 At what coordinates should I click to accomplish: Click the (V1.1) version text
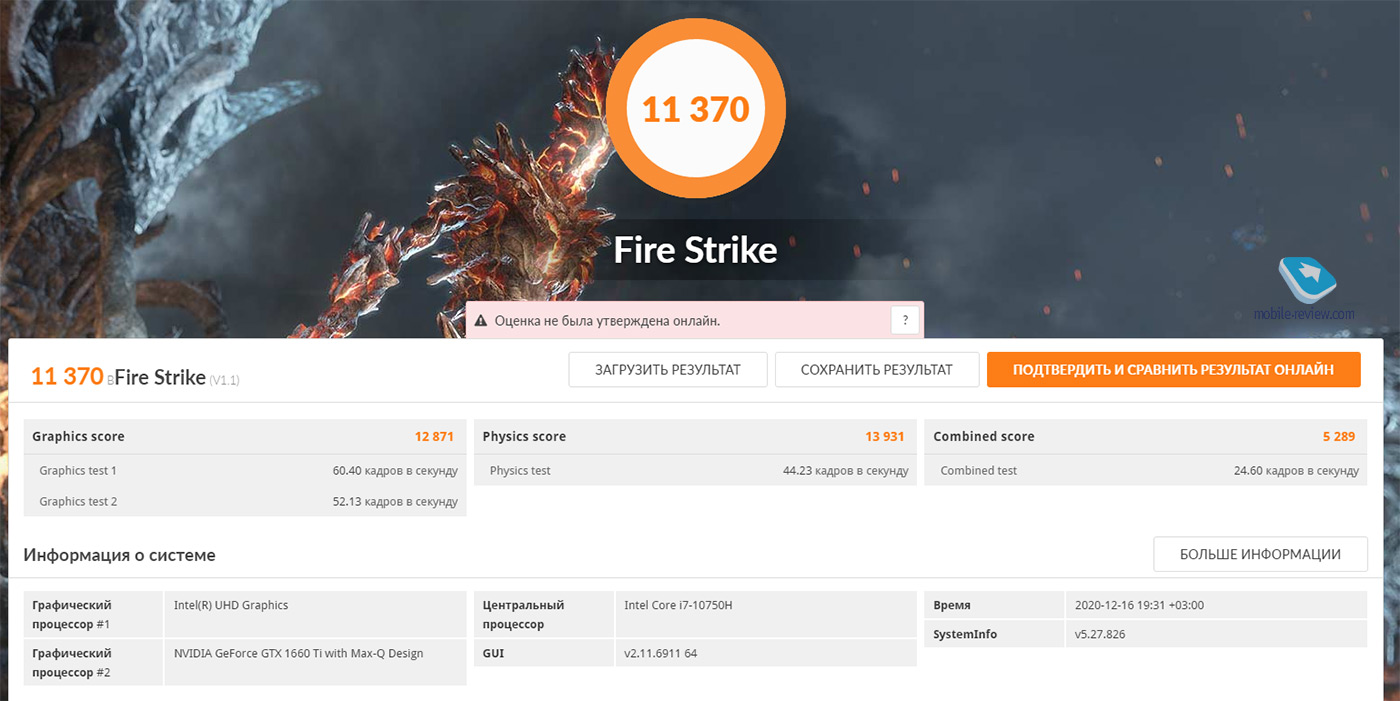[225, 380]
